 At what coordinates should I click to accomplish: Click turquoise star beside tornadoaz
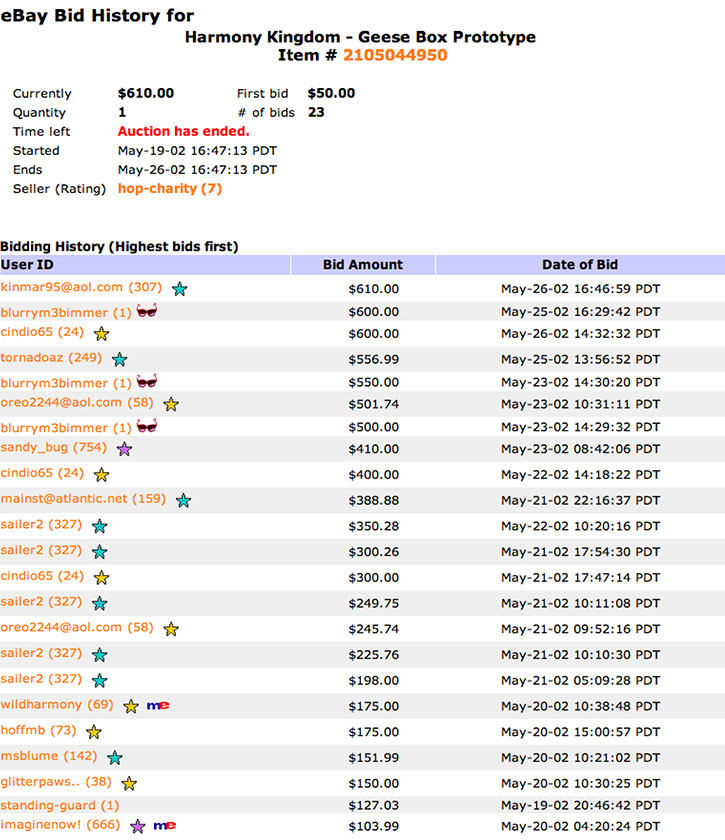(x=119, y=359)
